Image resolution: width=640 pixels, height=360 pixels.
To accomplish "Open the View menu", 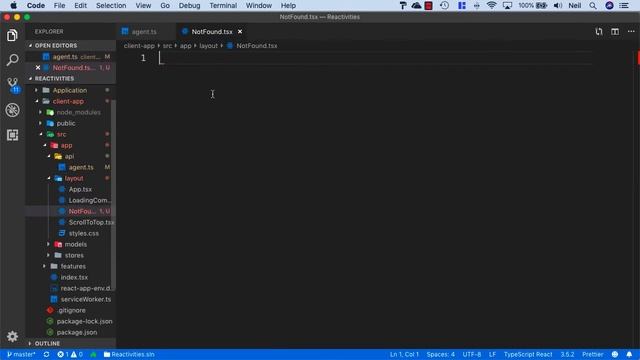I will [x=143, y=5].
